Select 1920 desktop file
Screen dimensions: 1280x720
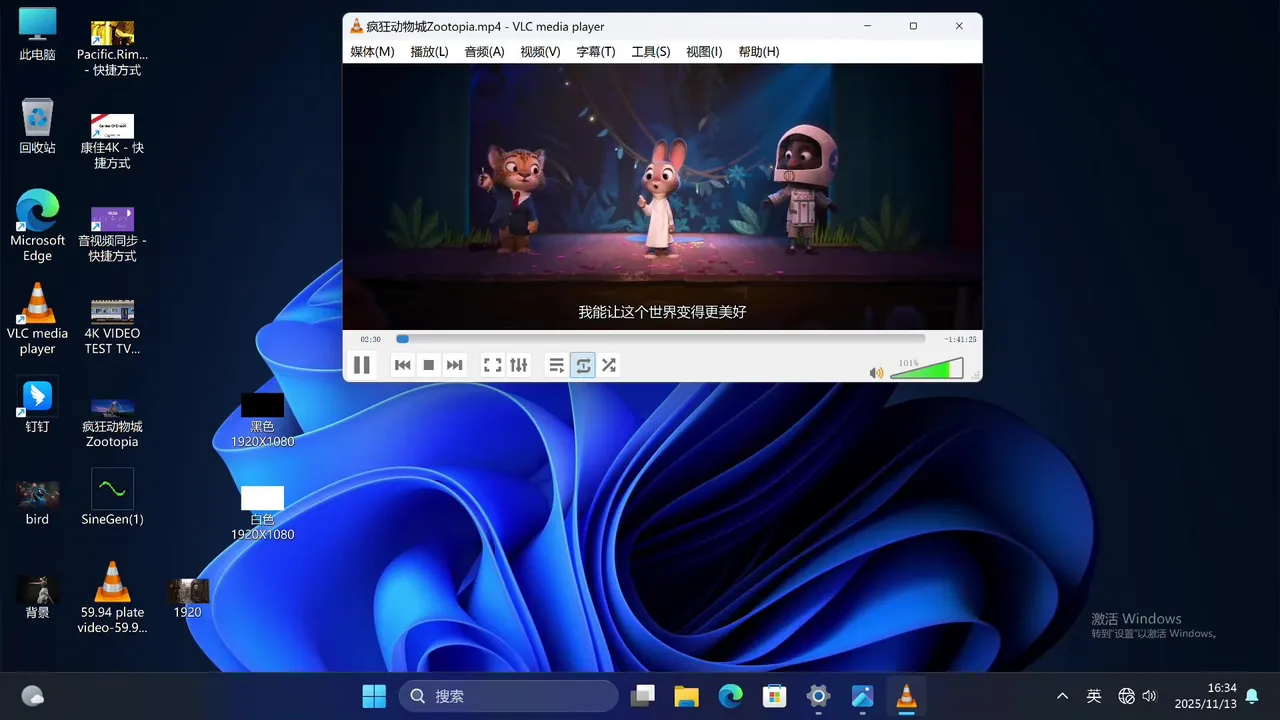(187, 597)
